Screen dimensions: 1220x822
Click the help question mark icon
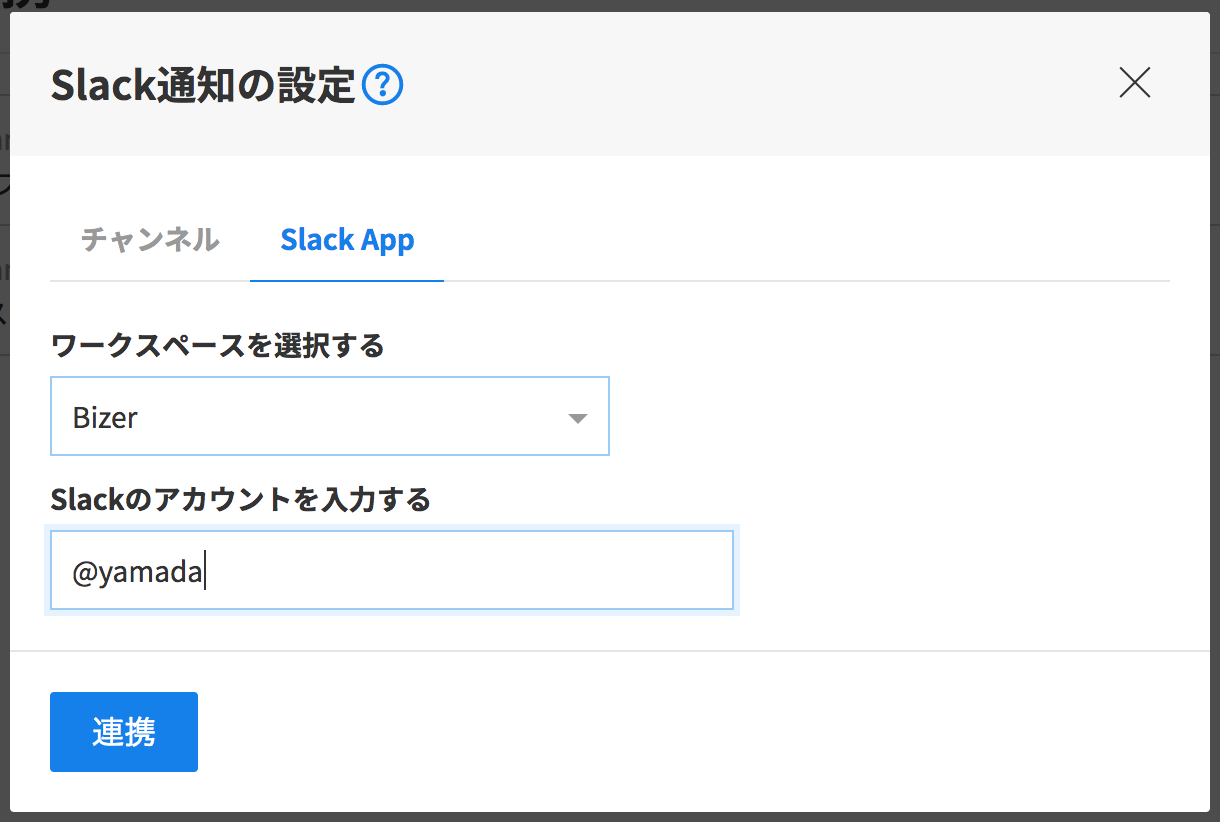click(x=382, y=86)
